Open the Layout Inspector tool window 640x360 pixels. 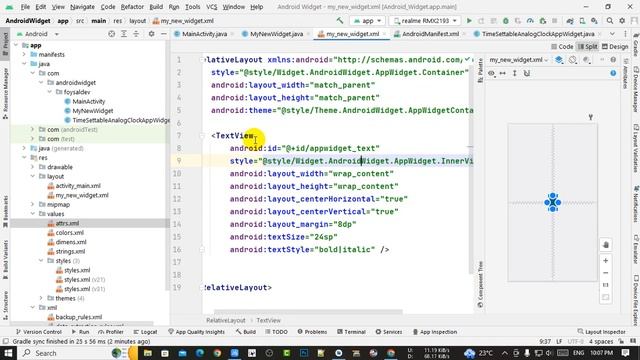pyautogui.click(x=602, y=332)
